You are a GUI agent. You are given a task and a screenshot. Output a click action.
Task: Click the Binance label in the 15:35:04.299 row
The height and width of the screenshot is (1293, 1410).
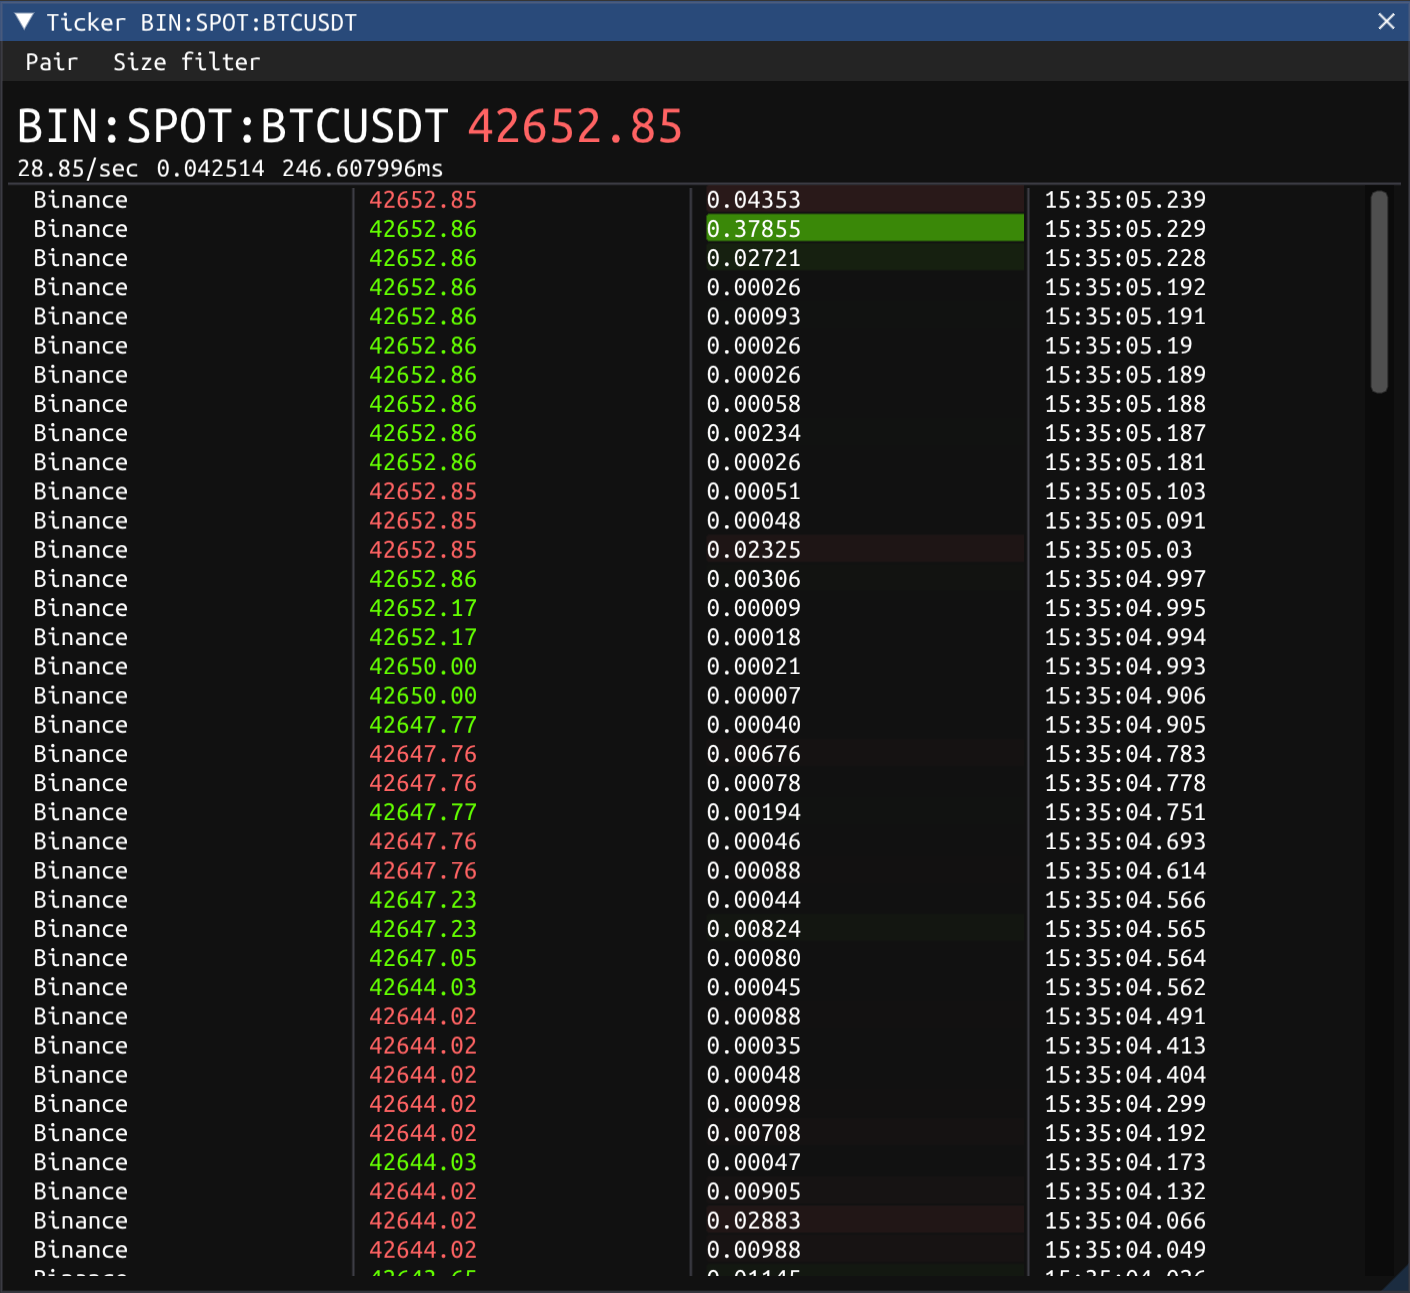[81, 1104]
